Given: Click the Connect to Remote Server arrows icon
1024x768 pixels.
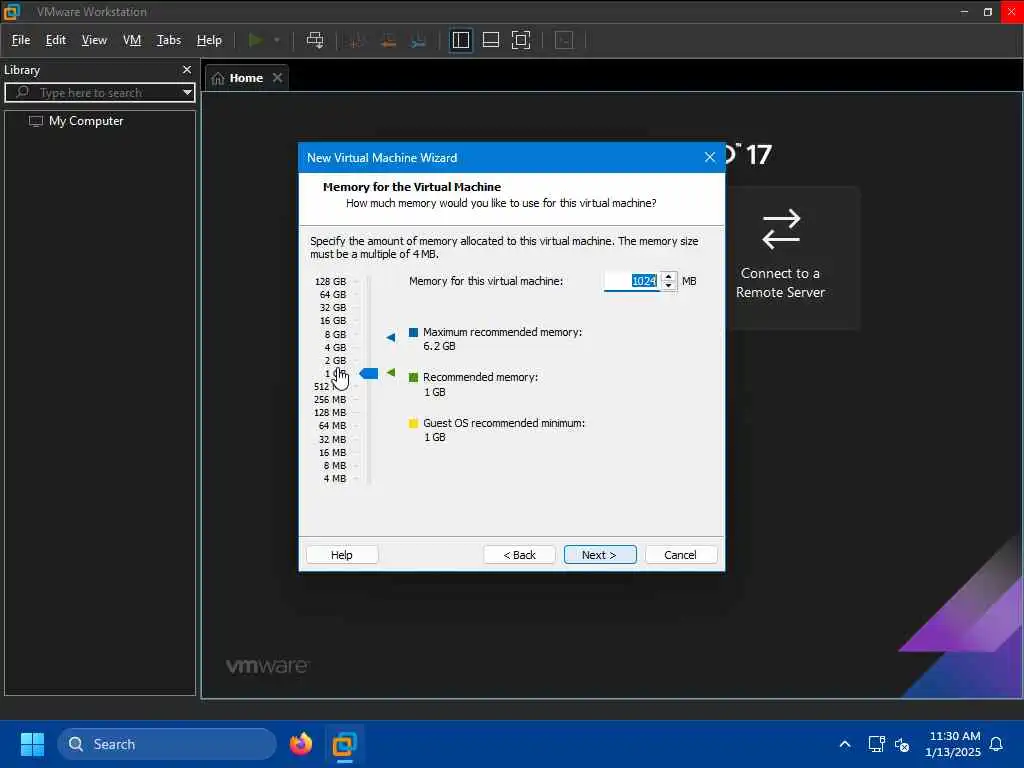Looking at the screenshot, I should (781, 229).
